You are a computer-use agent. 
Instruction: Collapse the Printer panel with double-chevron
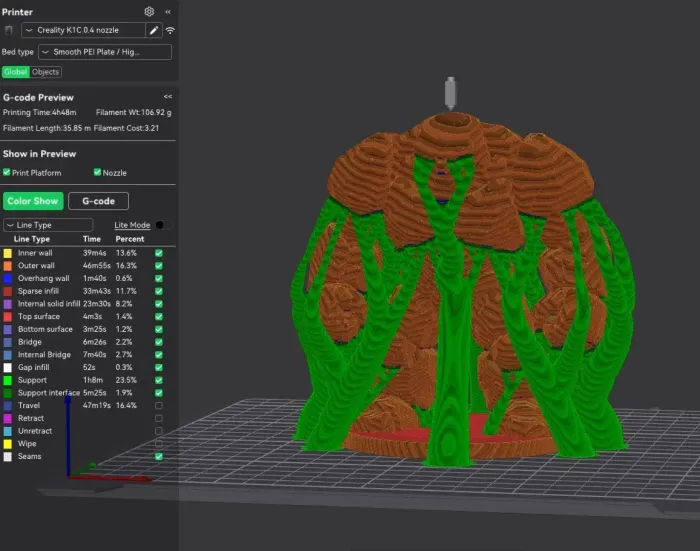coord(168,12)
